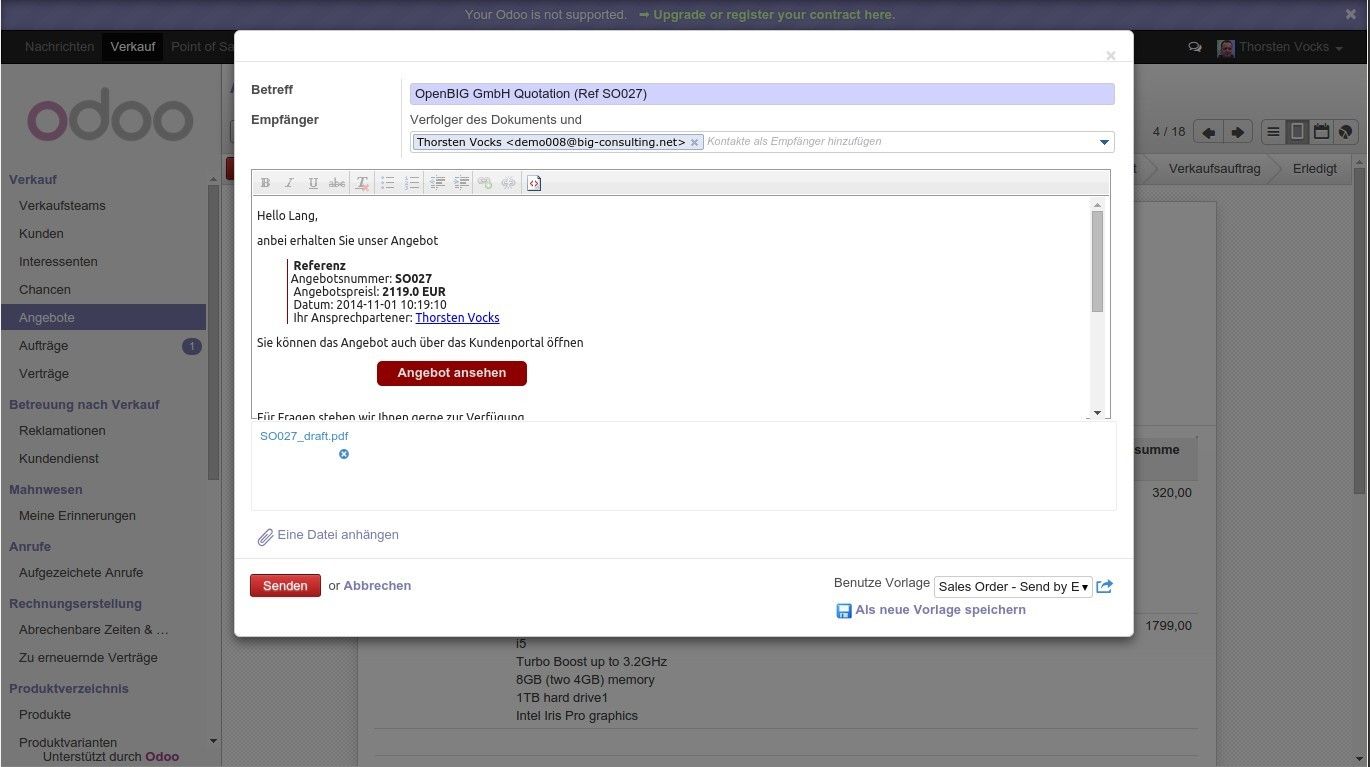Viewport: 1370px width, 767px height.
Task: Click the Betreff subject input field
Action: (761, 94)
